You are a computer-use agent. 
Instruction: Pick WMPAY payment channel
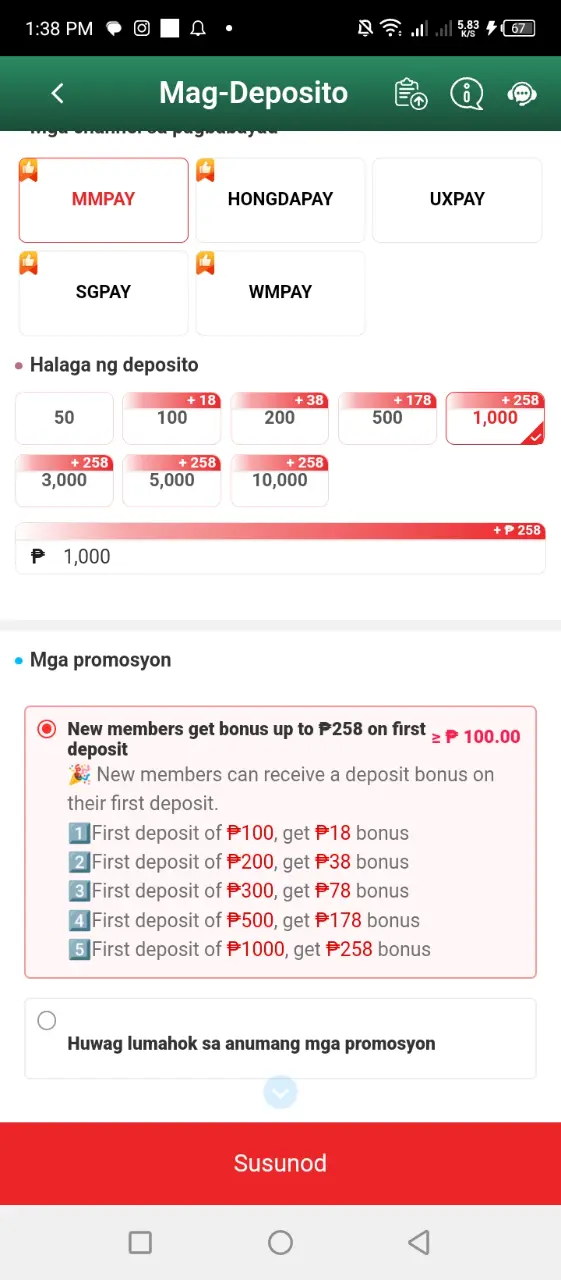tap(280, 293)
